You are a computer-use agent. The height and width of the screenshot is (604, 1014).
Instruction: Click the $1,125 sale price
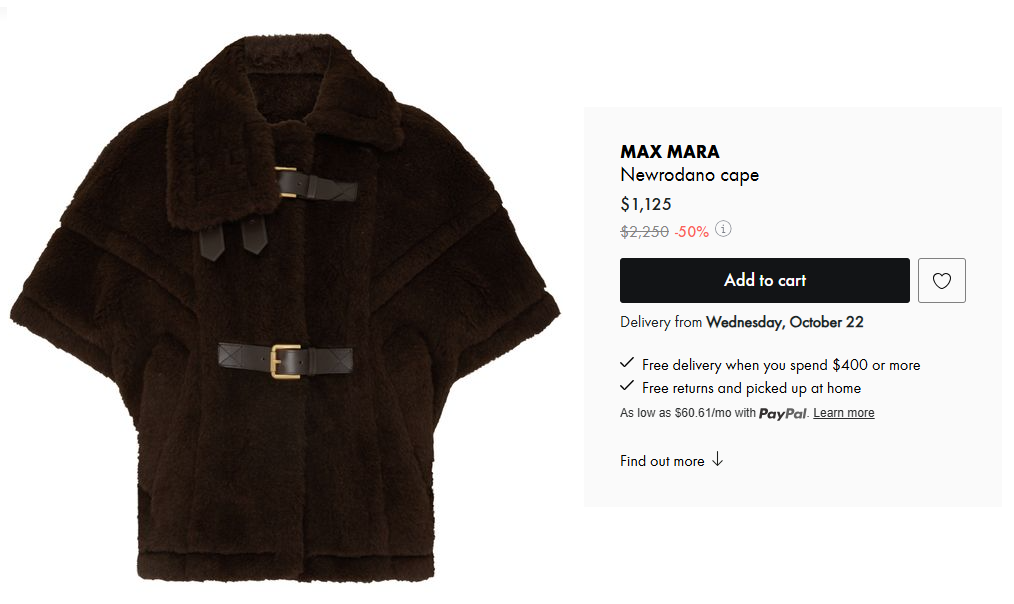[645, 205]
